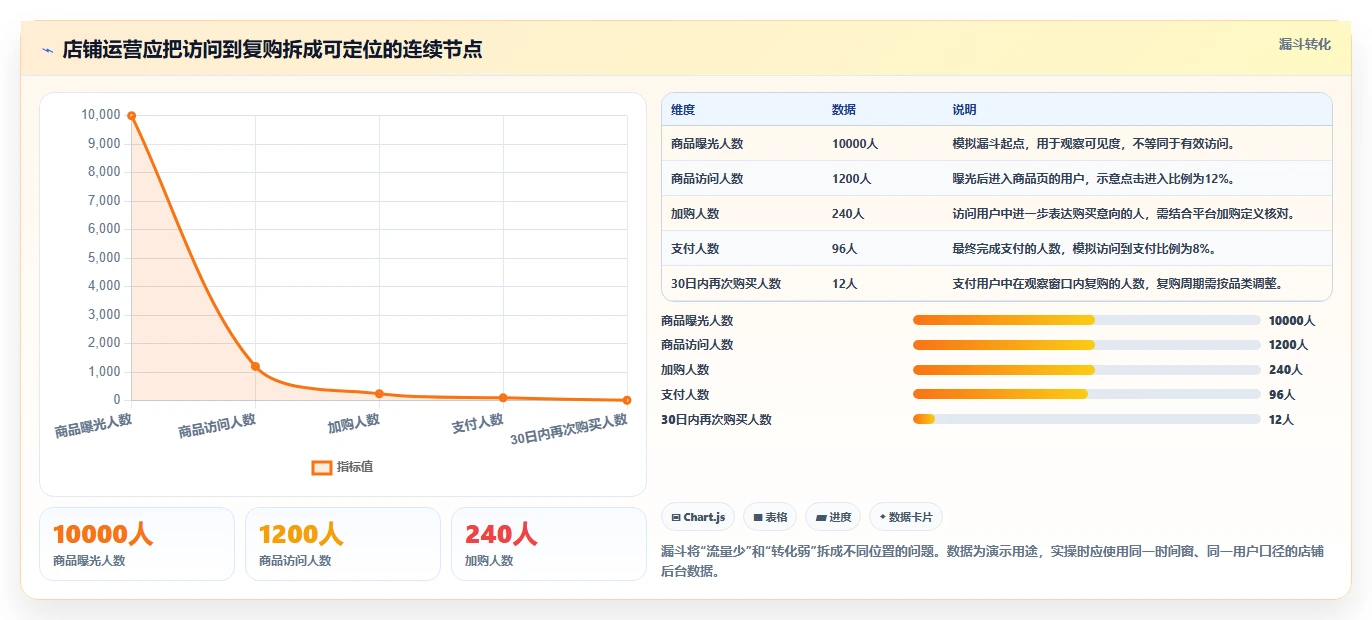Click the 10000人 cell in the table
This screenshot has width=1372, height=620.
855,144
